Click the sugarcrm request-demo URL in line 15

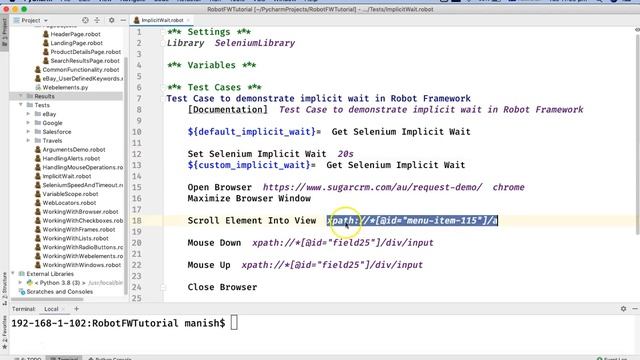(x=372, y=187)
